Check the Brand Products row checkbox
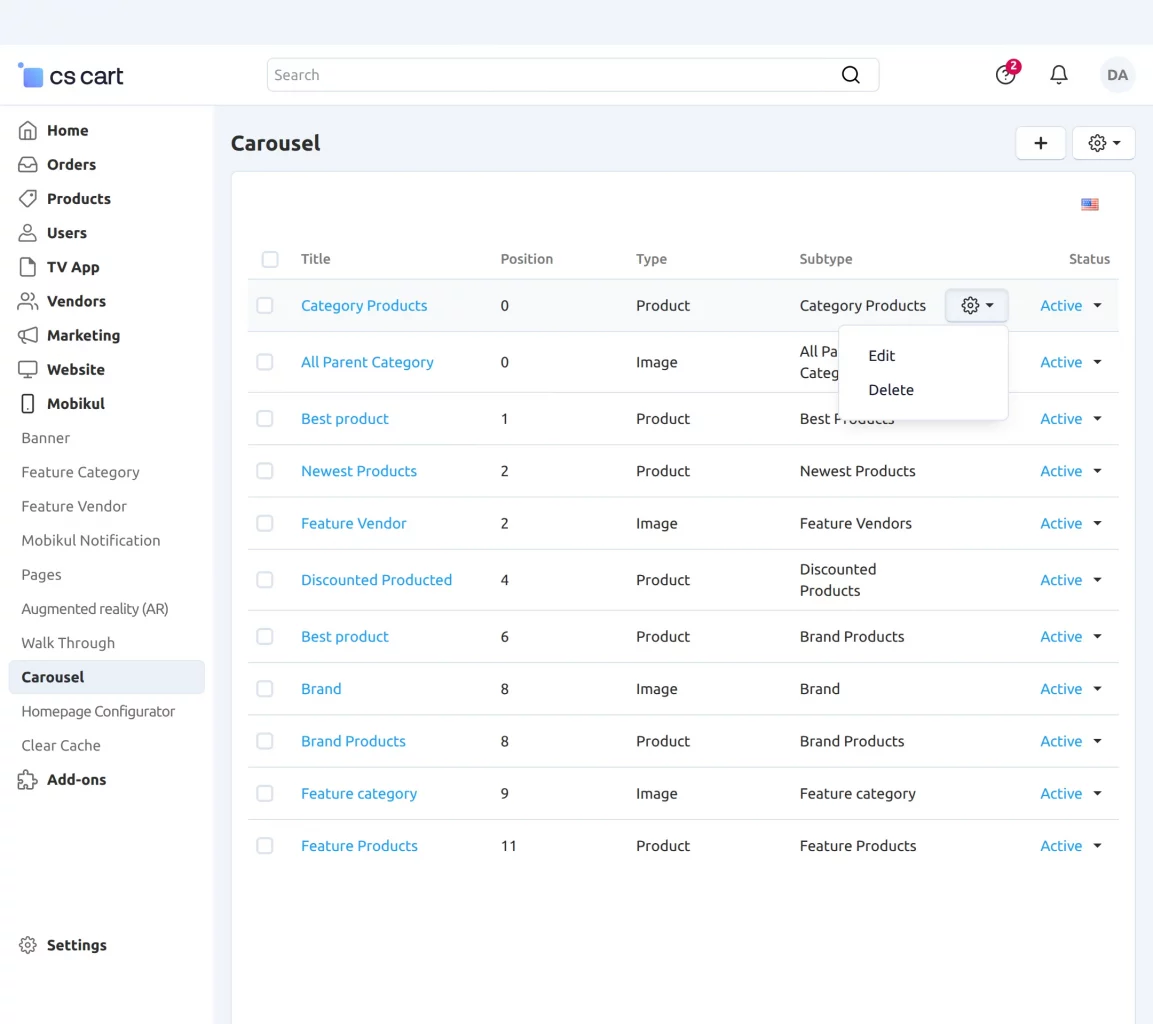The height and width of the screenshot is (1024, 1153). 265,741
